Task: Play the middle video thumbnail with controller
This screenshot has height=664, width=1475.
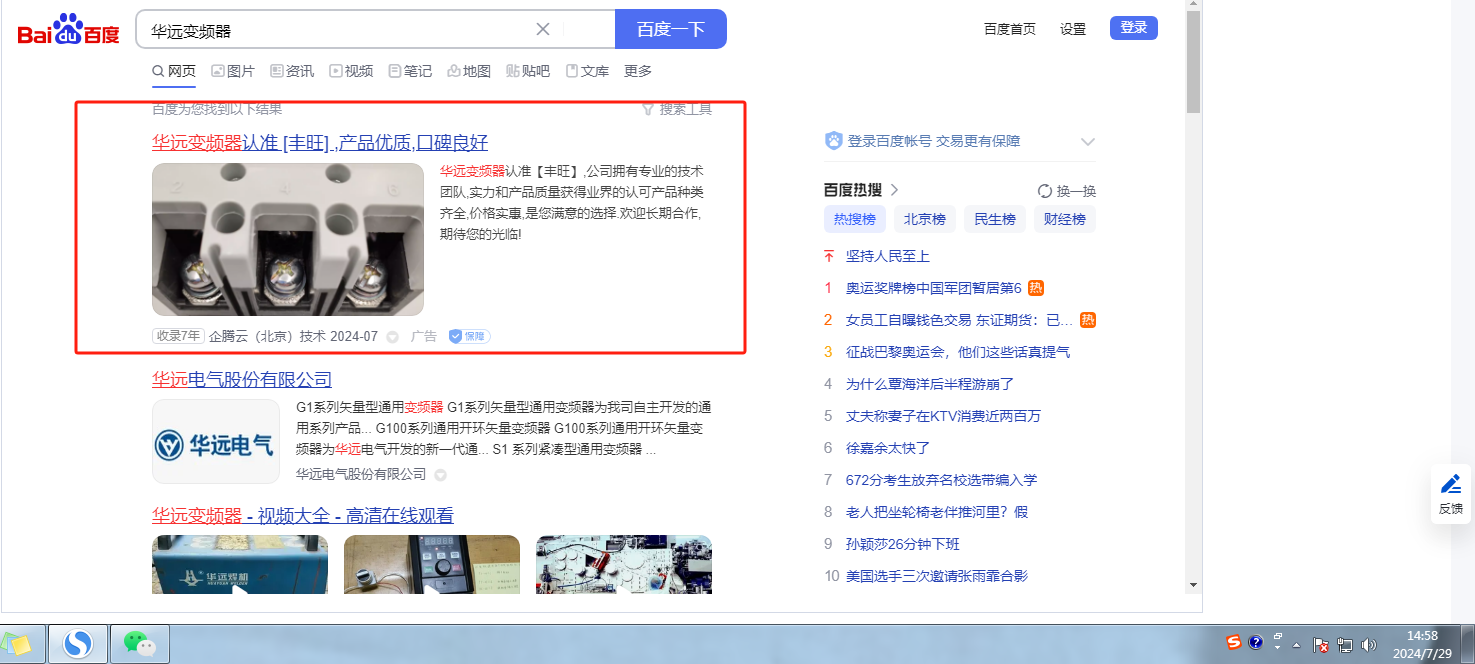Action: tap(432, 565)
